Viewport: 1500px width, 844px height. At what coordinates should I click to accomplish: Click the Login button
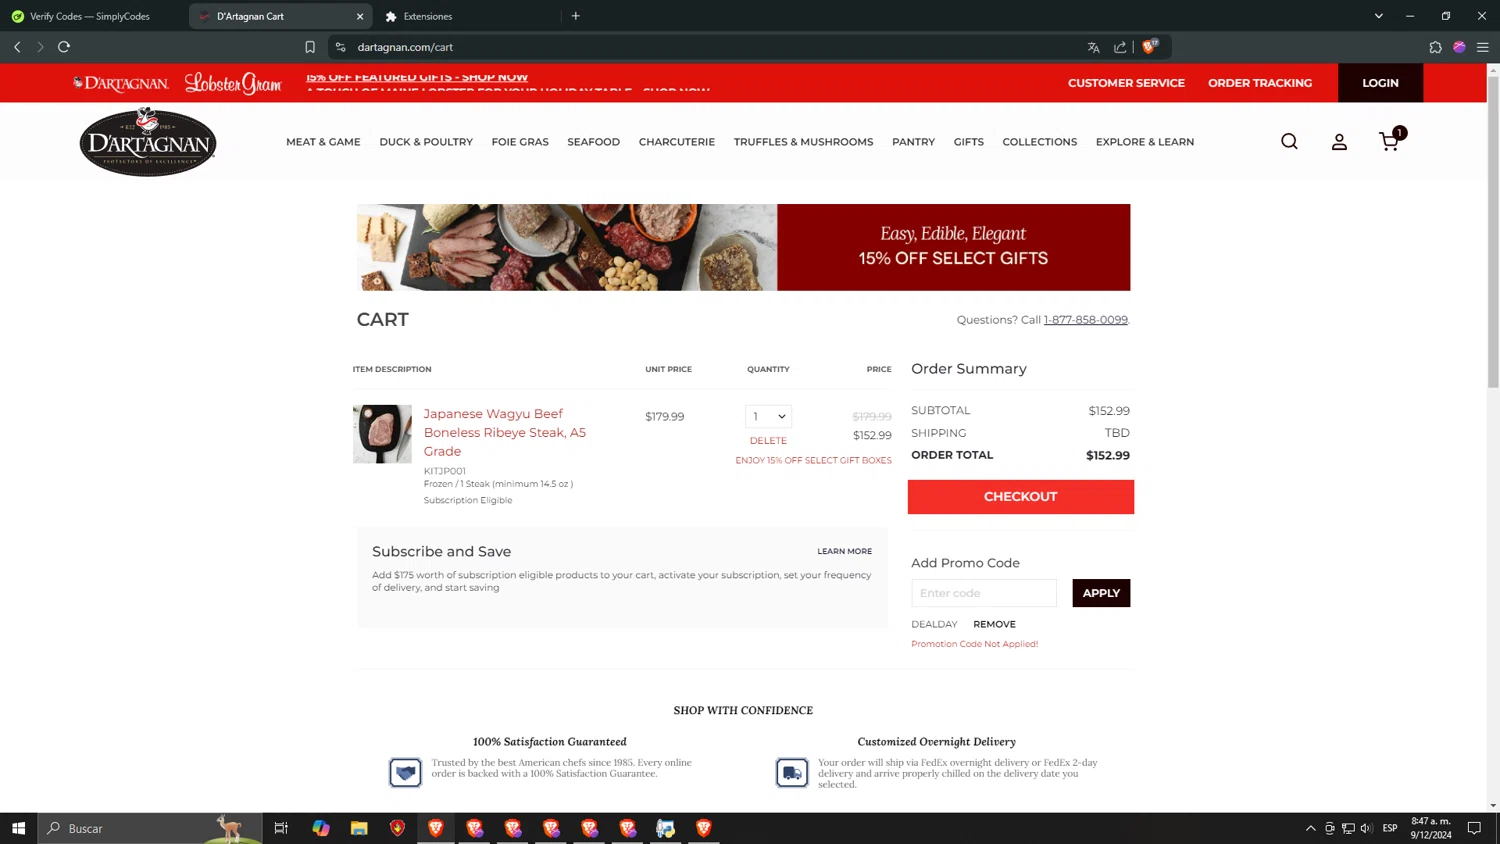1380,83
